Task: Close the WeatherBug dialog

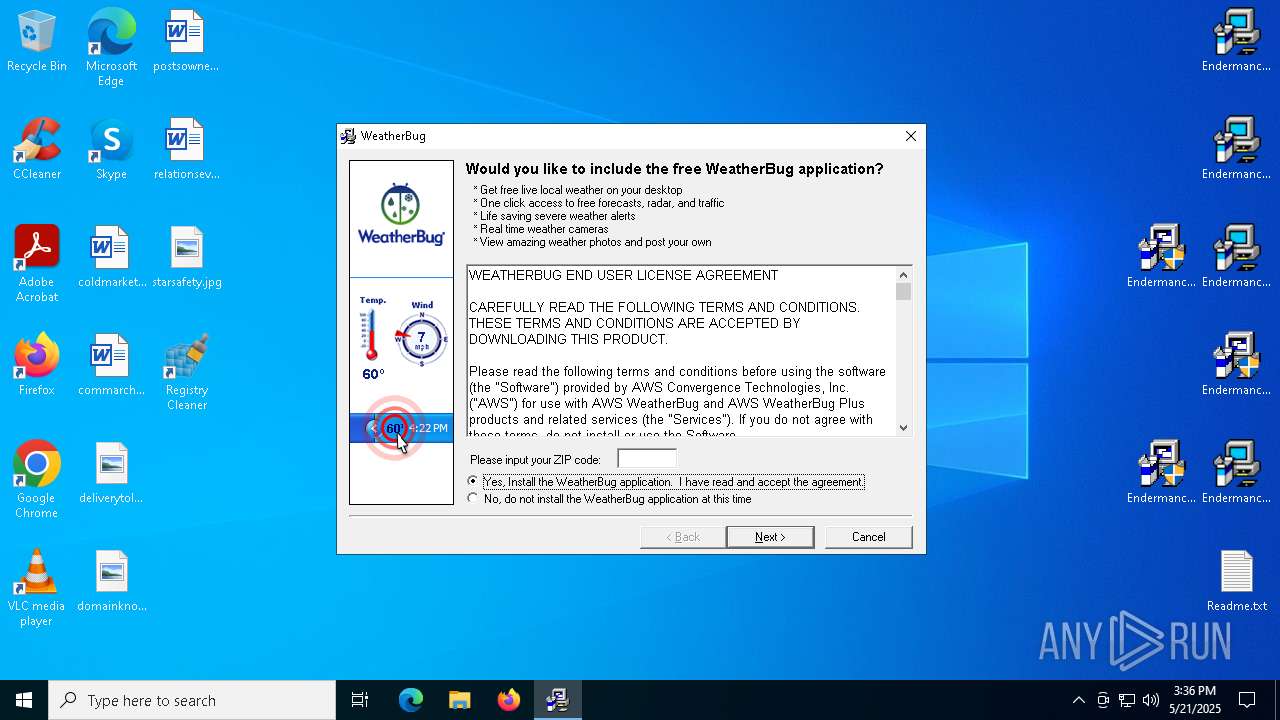Action: pos(910,136)
